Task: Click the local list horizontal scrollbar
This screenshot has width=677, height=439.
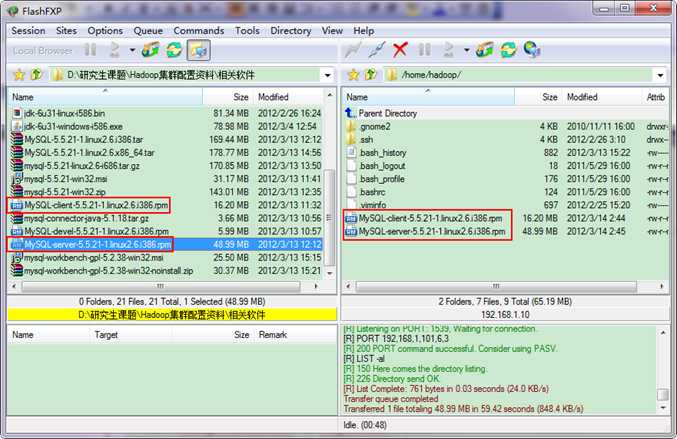Action: [x=161, y=286]
